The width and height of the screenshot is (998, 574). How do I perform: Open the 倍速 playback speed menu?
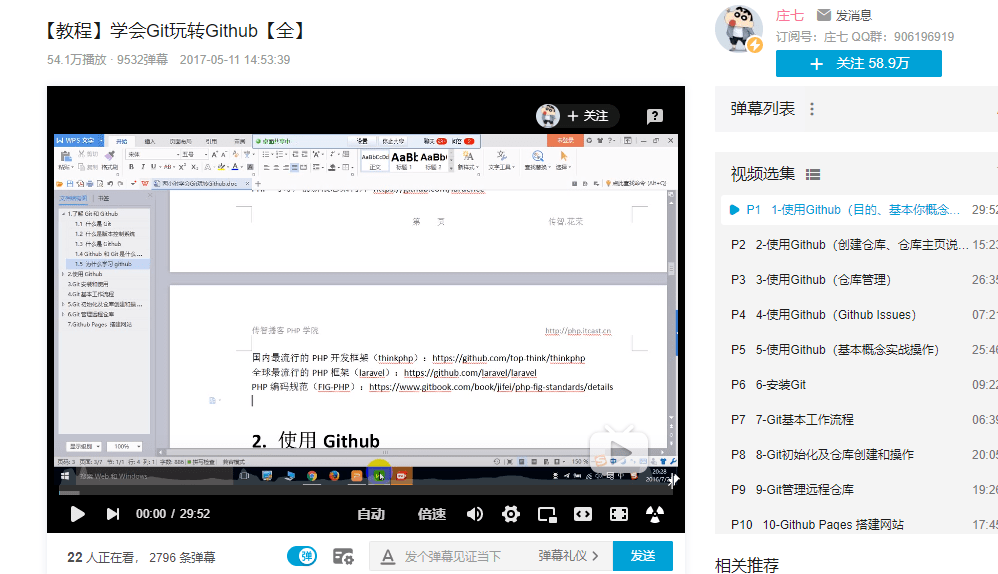(432, 514)
